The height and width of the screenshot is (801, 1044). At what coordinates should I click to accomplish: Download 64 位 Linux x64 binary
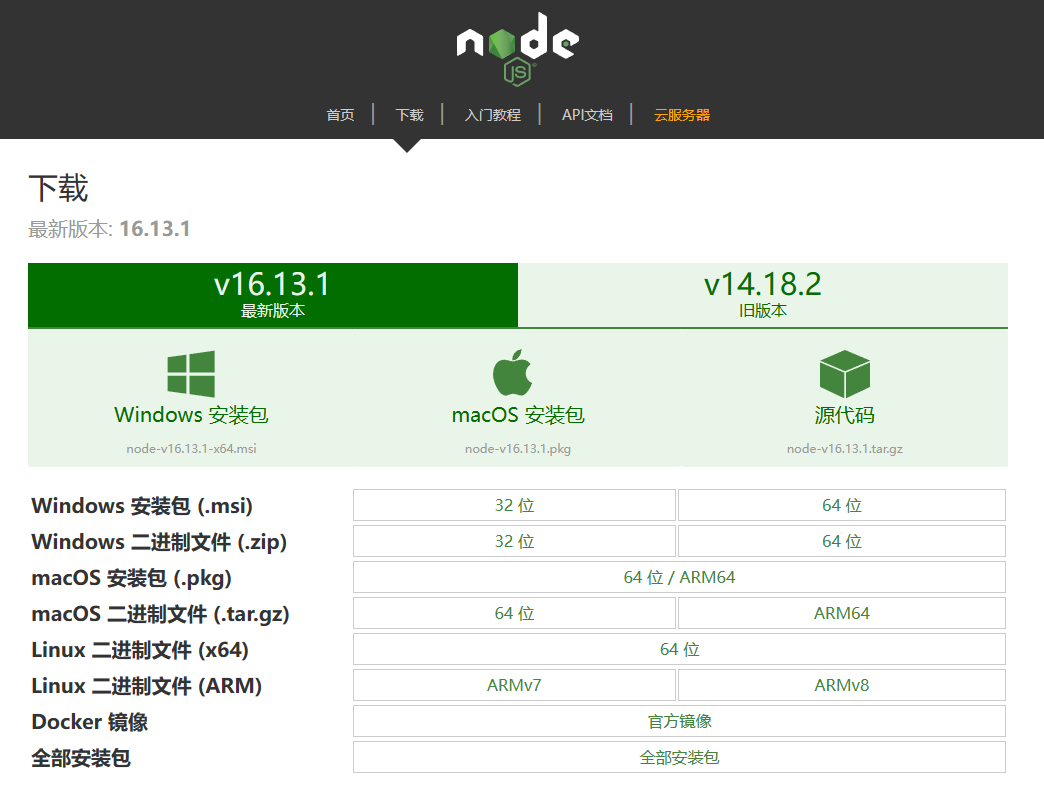[x=679, y=649]
